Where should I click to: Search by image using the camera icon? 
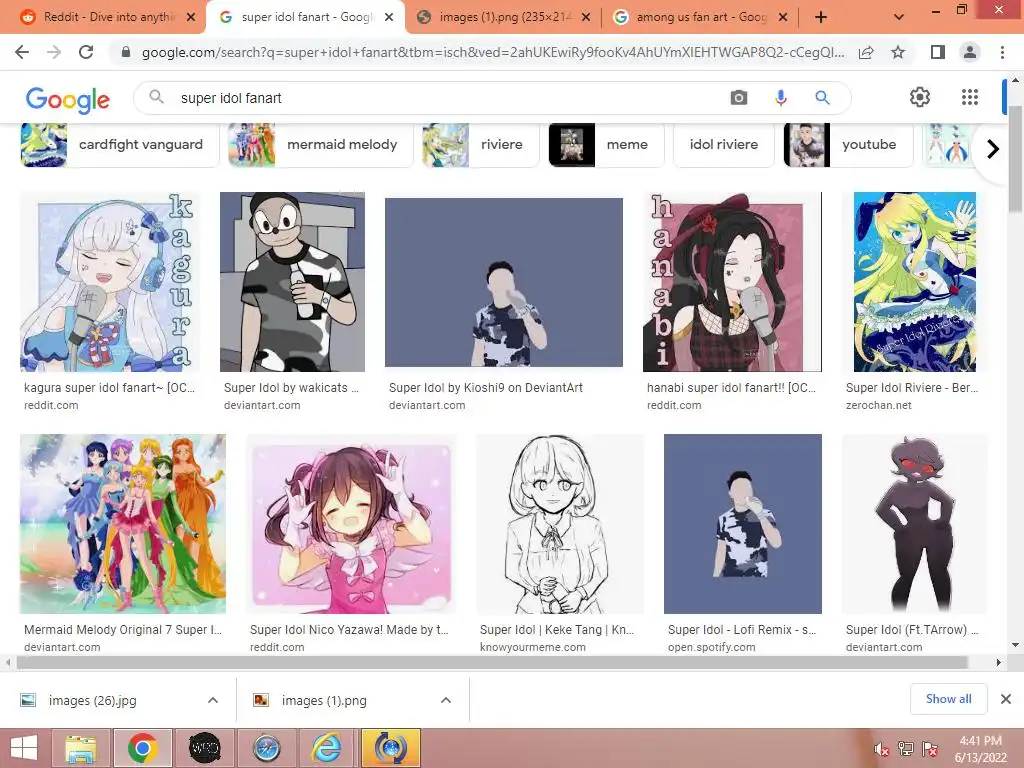click(x=739, y=98)
